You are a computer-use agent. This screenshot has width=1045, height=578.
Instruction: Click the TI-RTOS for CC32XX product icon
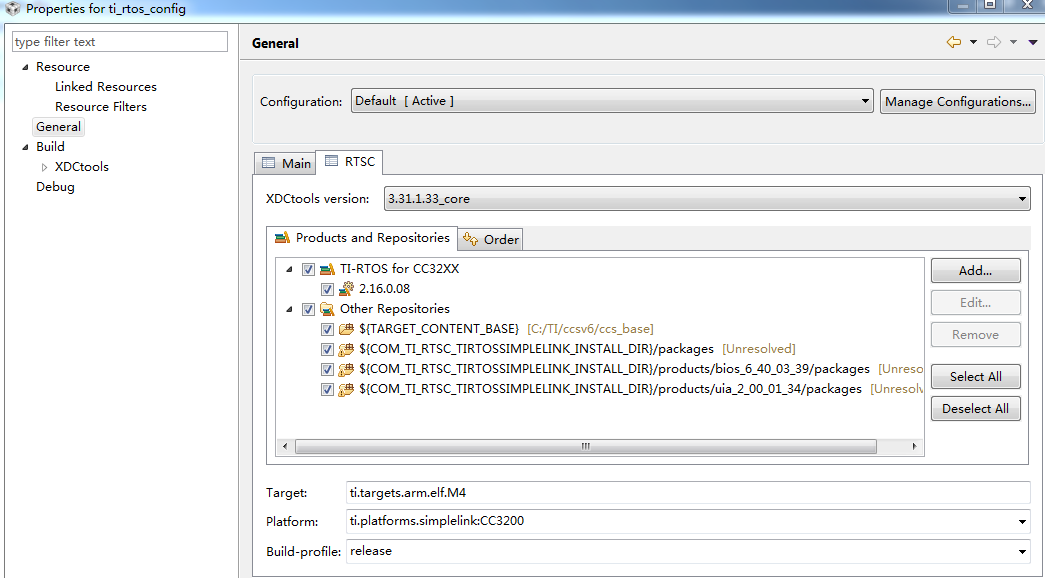[327, 269]
